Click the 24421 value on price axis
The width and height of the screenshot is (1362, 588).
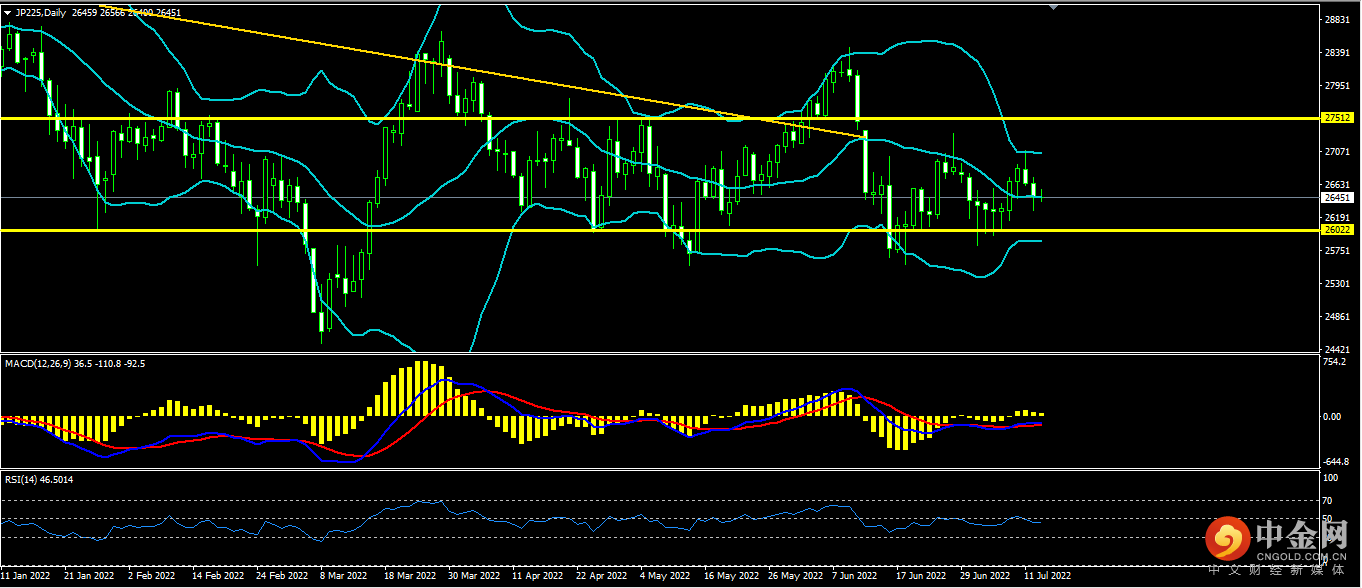point(1336,350)
